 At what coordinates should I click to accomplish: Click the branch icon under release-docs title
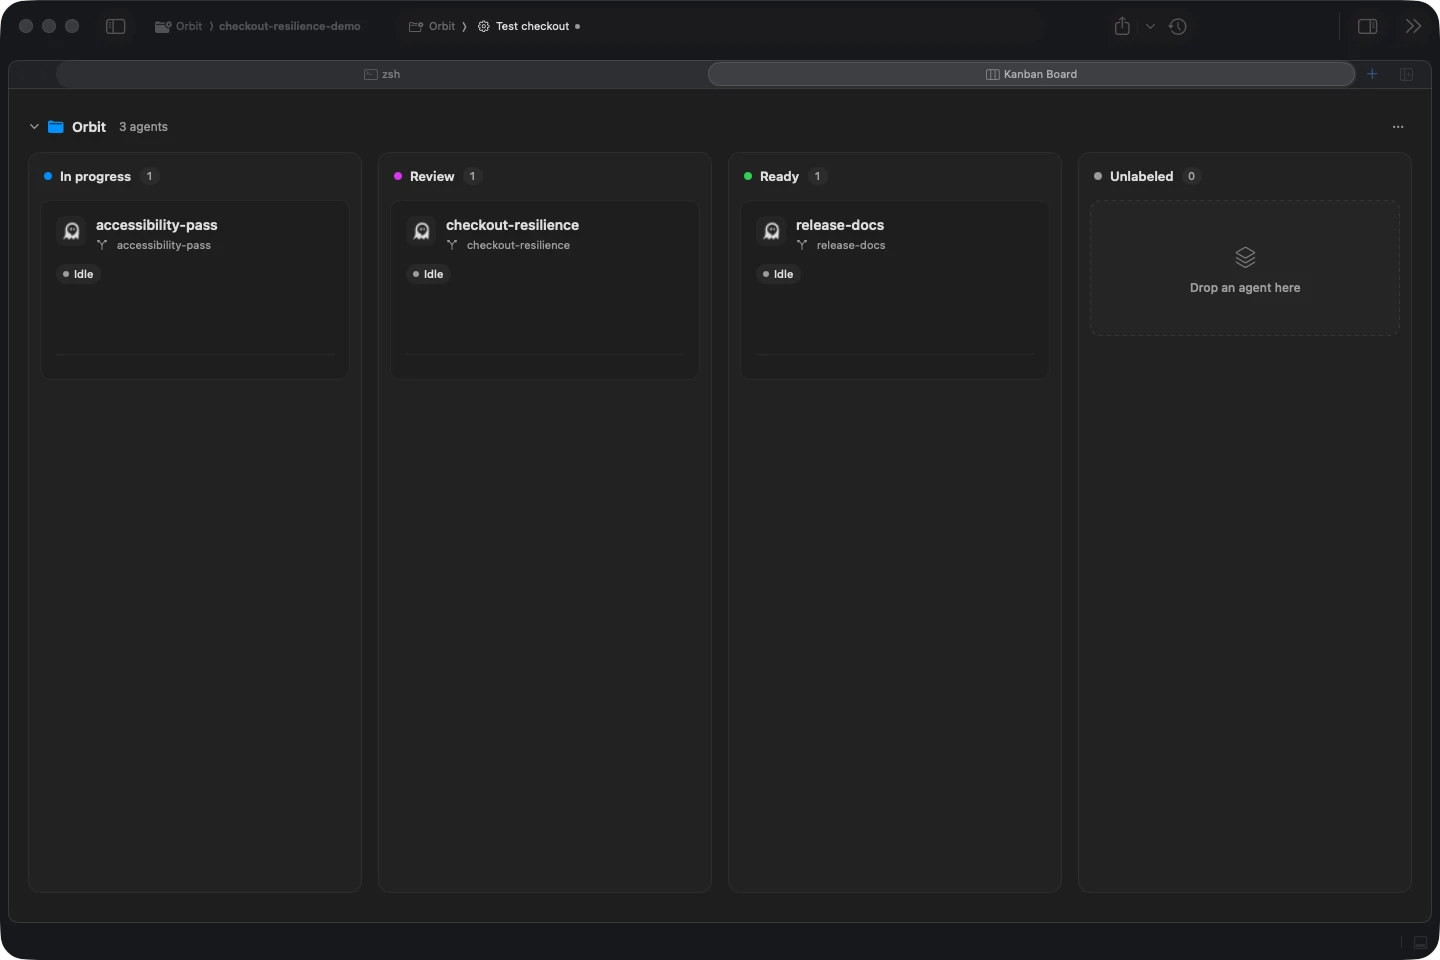point(802,245)
